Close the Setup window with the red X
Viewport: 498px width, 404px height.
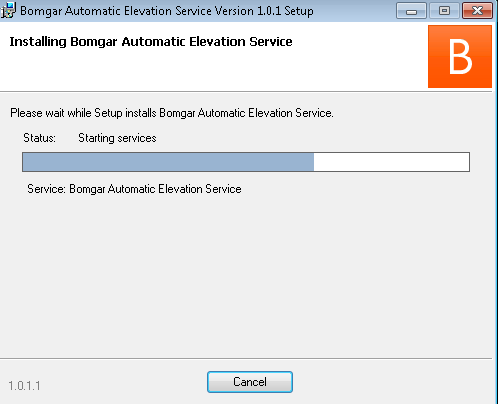pyautogui.click(x=477, y=11)
